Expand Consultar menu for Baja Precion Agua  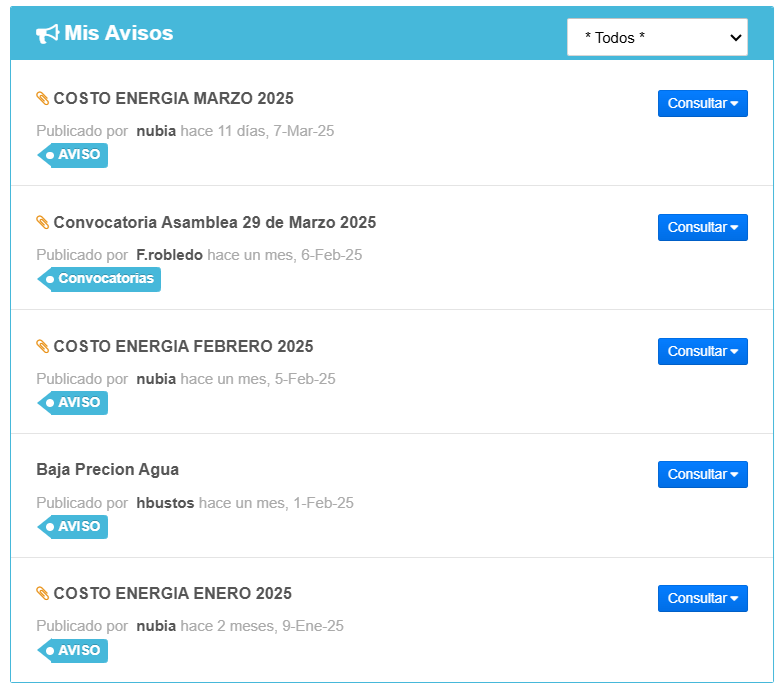click(702, 475)
